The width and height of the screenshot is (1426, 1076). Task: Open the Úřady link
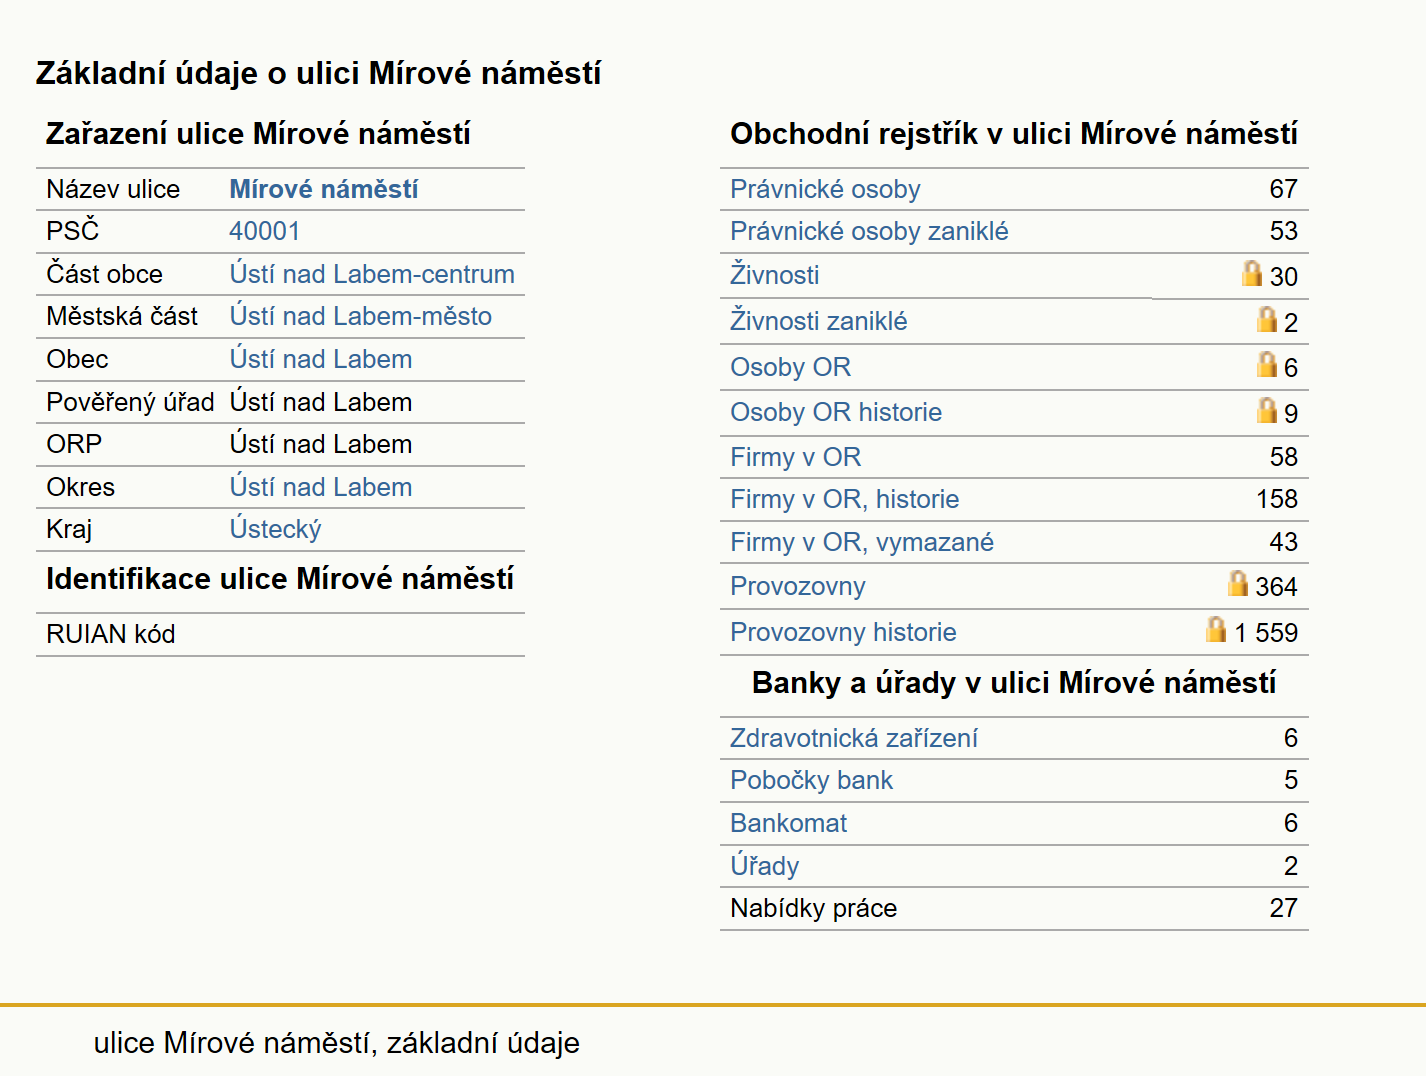[x=764, y=865]
